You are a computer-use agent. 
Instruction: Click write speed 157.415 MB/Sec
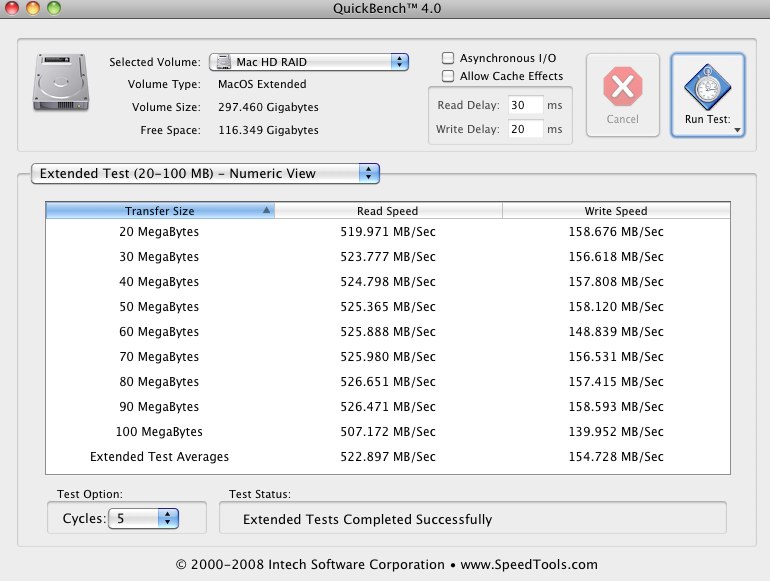[x=616, y=382]
